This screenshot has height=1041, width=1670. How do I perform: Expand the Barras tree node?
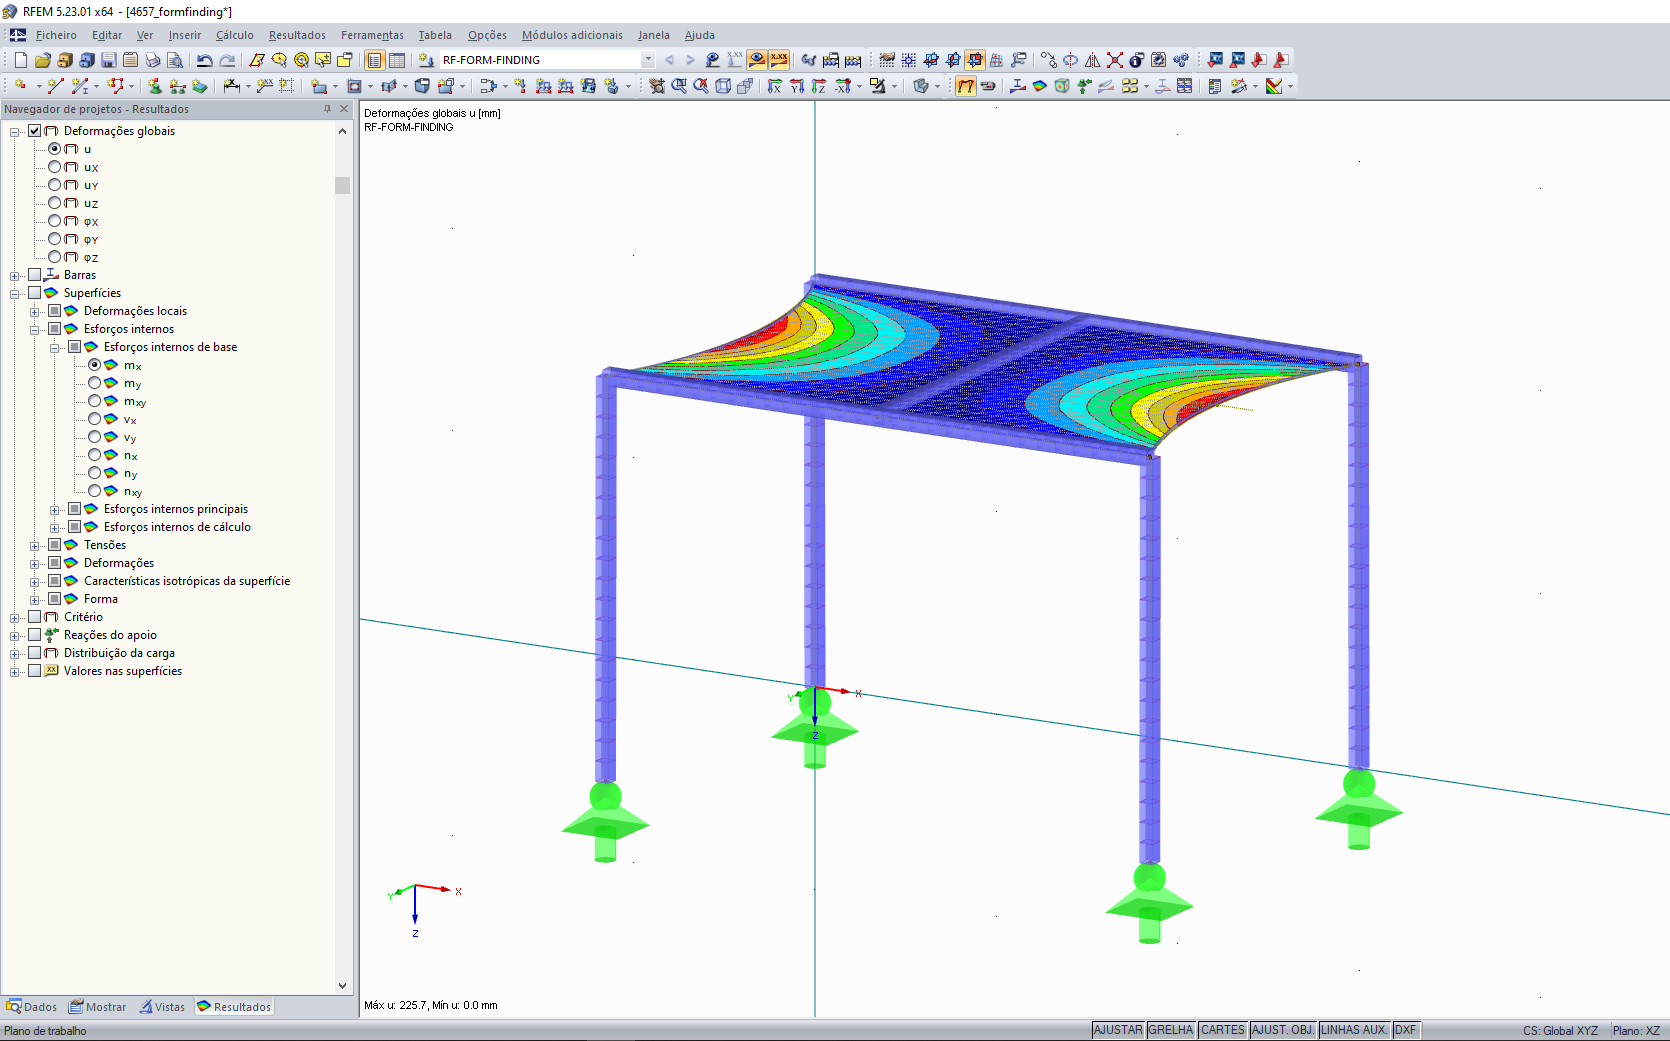15,276
